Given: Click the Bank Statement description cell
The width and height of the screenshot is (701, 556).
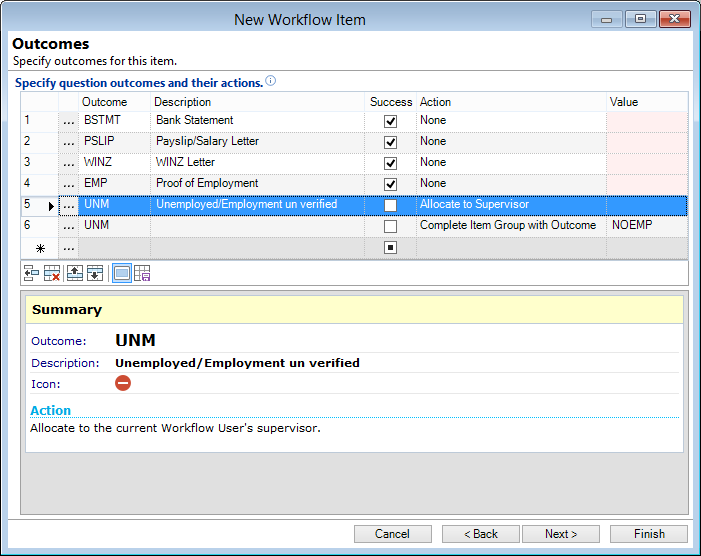Looking at the screenshot, I should pos(258,122).
